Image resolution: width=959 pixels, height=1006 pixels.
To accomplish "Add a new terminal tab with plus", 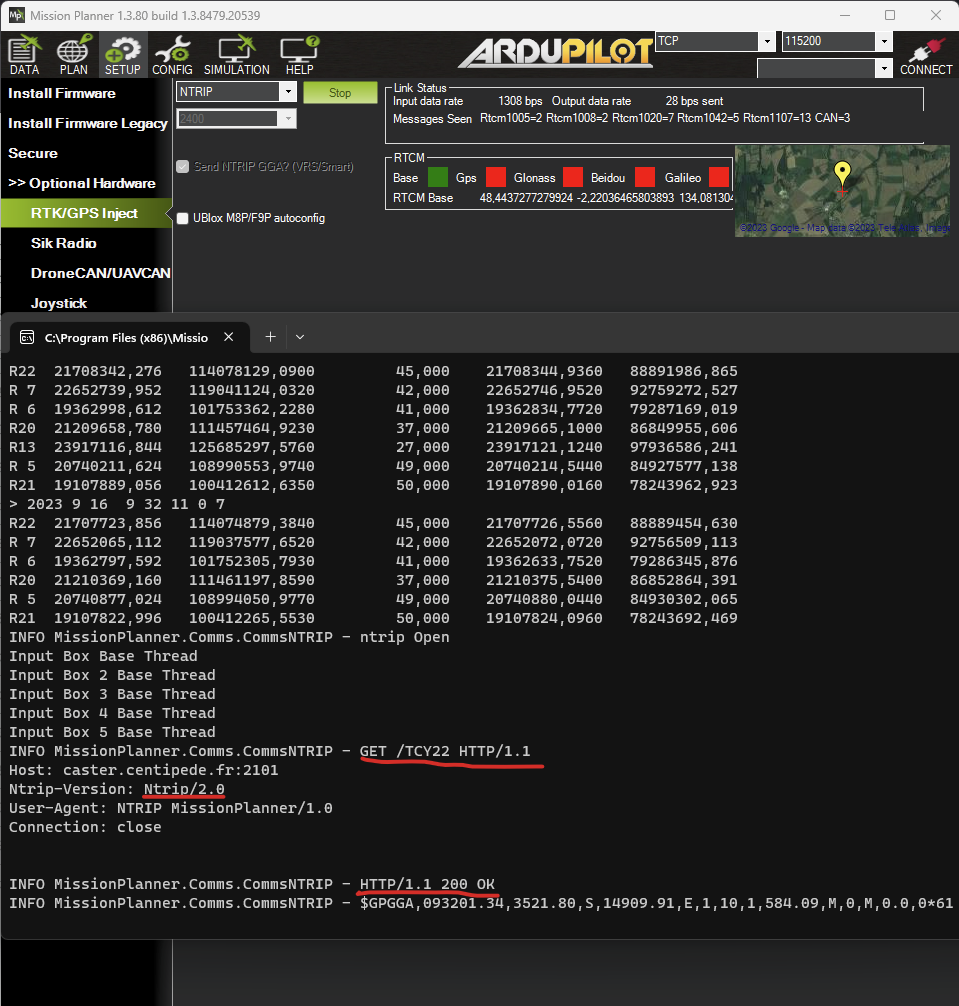I will pos(271,337).
